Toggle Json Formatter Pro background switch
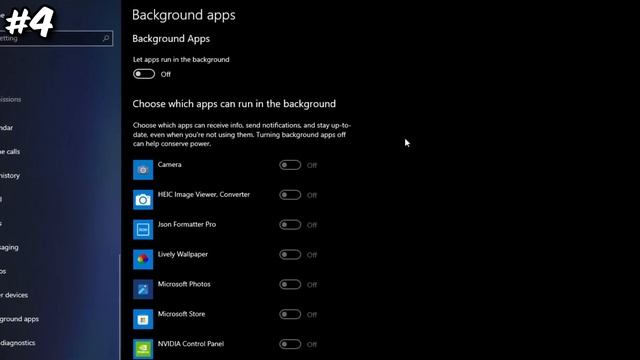Screen dimensions: 640x360 (x=290, y=224)
